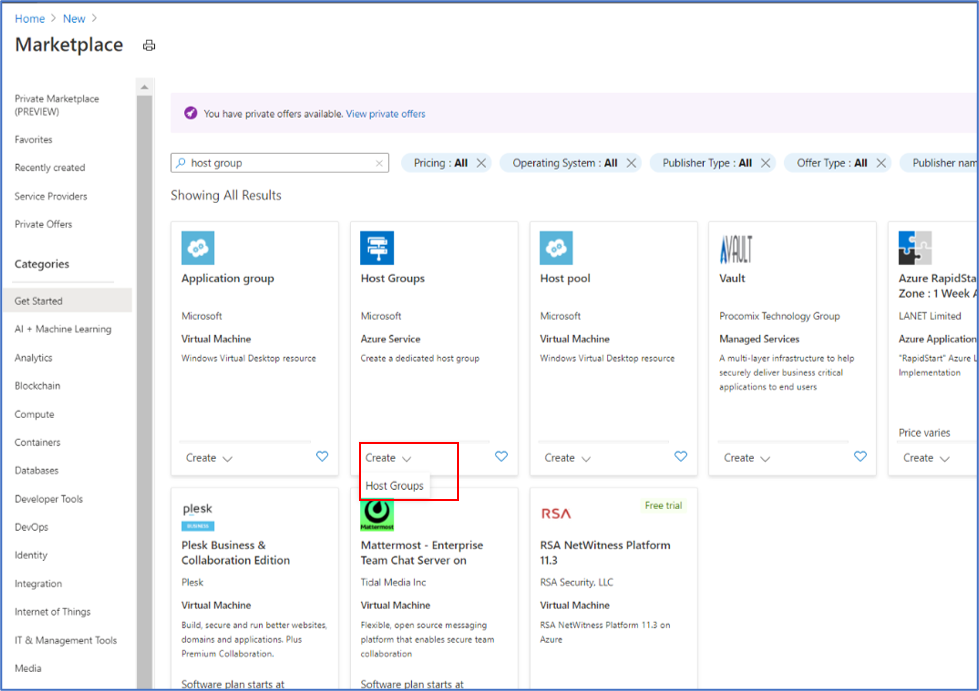This screenshot has height=691, width=979.
Task: Click the private offers rocket icon
Action: pos(190,113)
